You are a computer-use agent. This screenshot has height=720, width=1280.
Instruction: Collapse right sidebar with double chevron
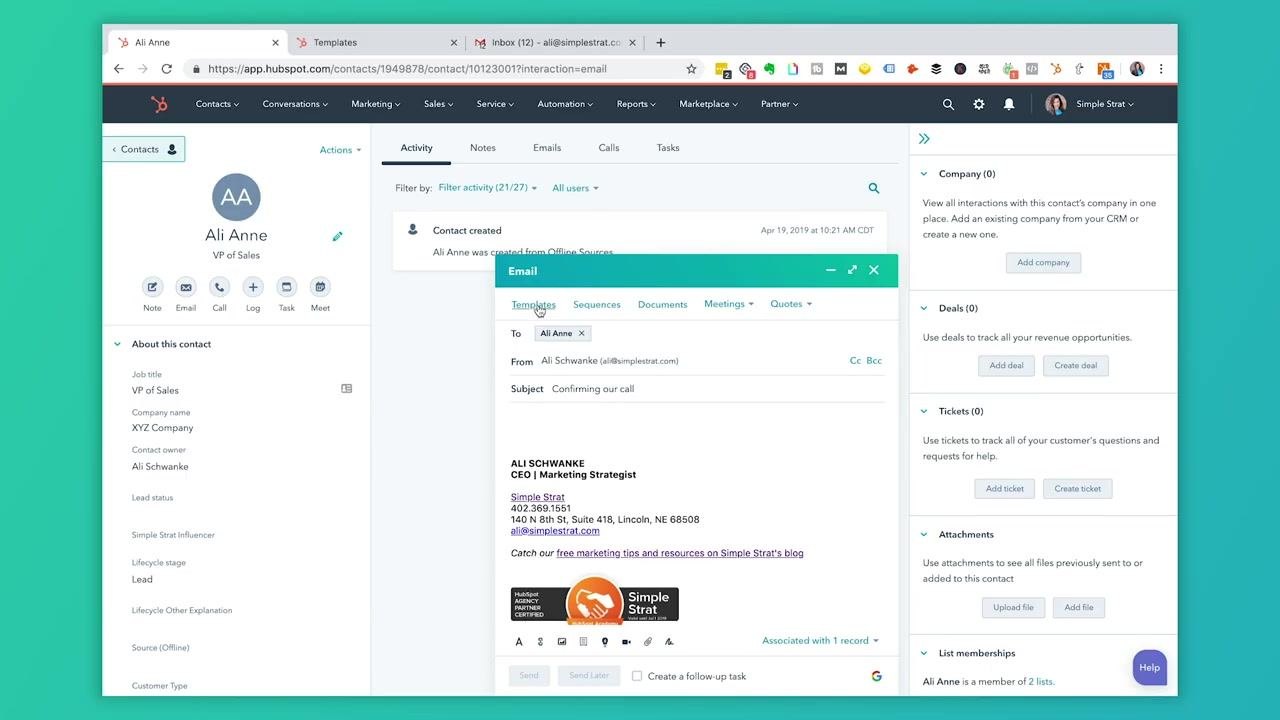click(x=924, y=139)
